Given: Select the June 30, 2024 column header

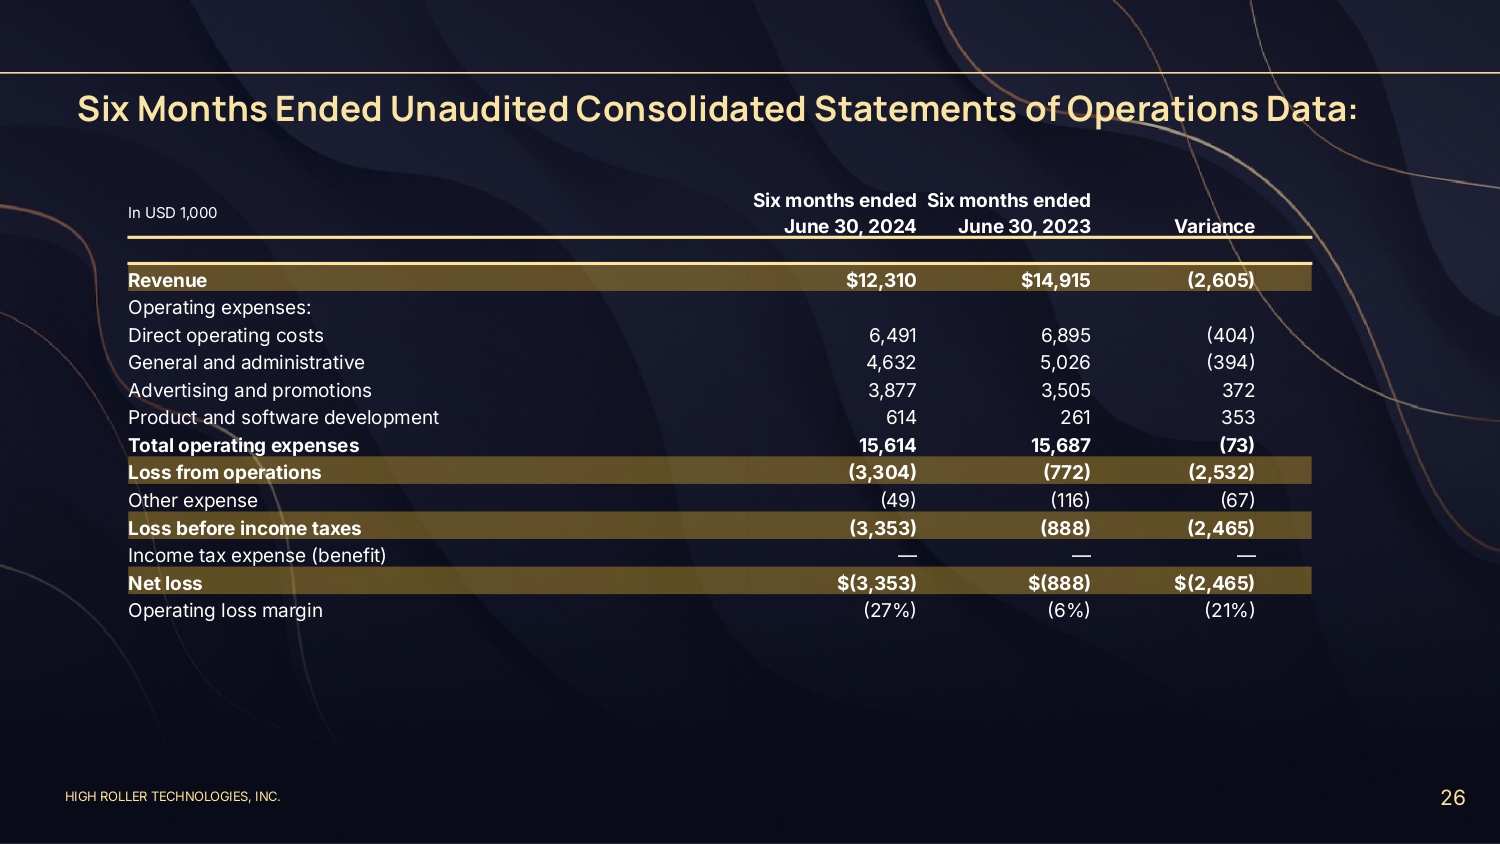Looking at the screenshot, I should click(835, 213).
